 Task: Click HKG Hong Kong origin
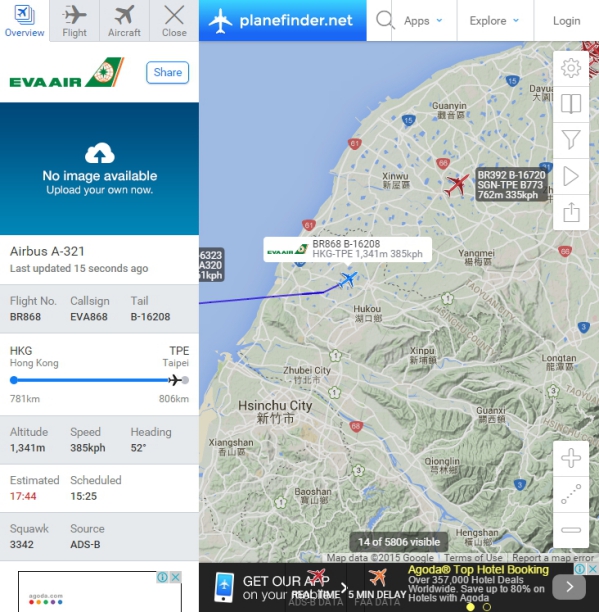pos(34,356)
